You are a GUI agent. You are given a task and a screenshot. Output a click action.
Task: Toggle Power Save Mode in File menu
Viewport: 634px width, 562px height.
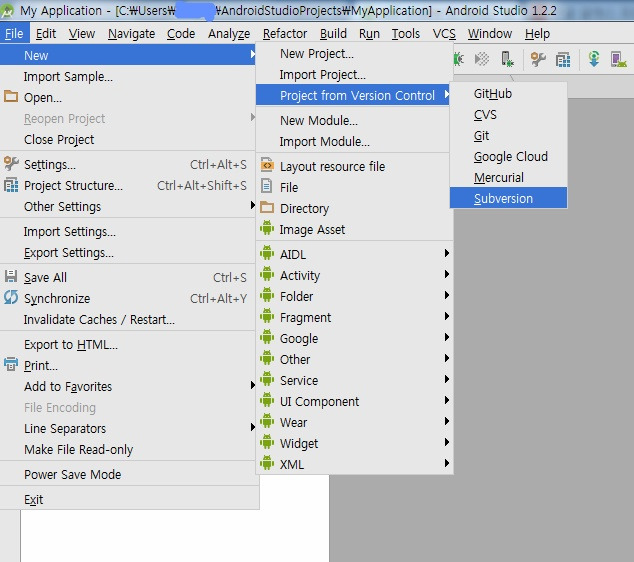click(x=129, y=474)
